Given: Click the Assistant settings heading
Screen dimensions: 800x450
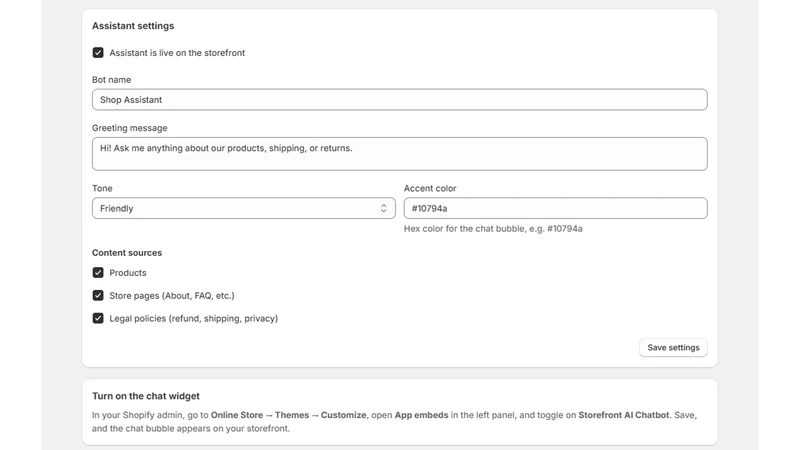Looking at the screenshot, I should pyautogui.click(x=133, y=26).
